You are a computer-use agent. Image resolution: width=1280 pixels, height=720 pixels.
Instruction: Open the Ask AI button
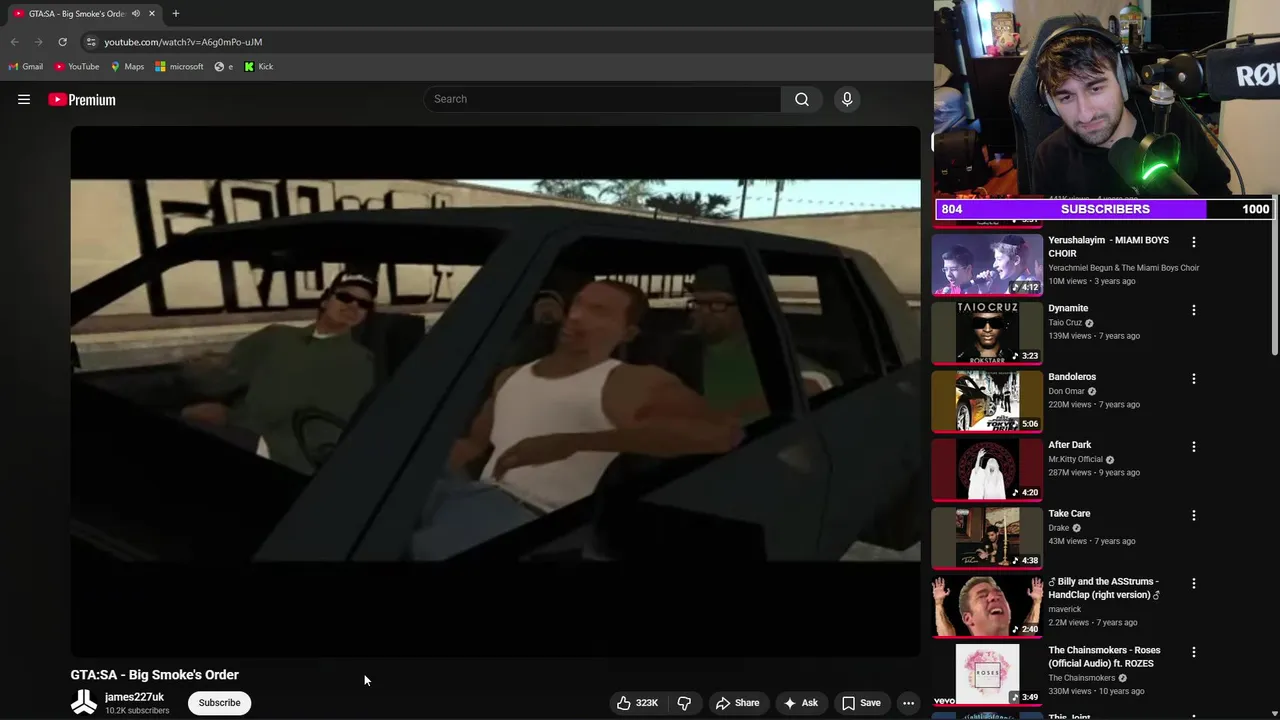800,703
